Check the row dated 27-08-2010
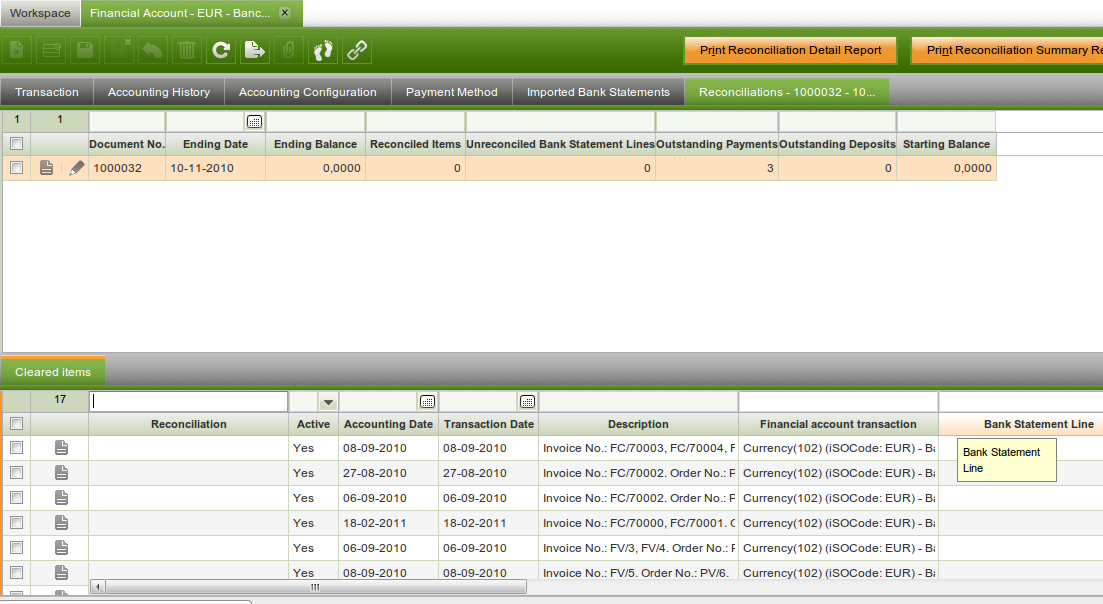Screen dimensions: 1103x604 pos(16,473)
